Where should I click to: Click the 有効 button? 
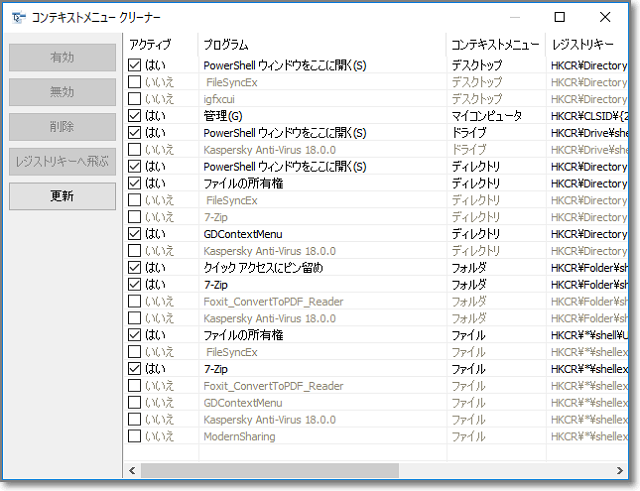pyautogui.click(x=61, y=58)
